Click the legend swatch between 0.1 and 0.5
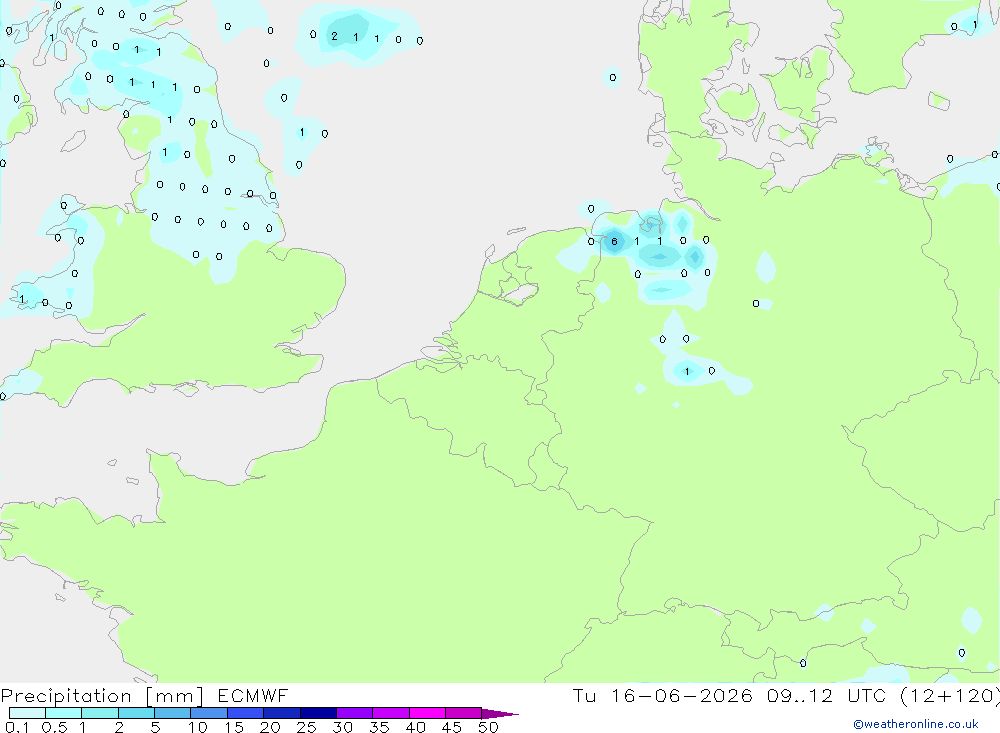Image resolution: width=1000 pixels, height=733 pixels. click(x=27, y=713)
